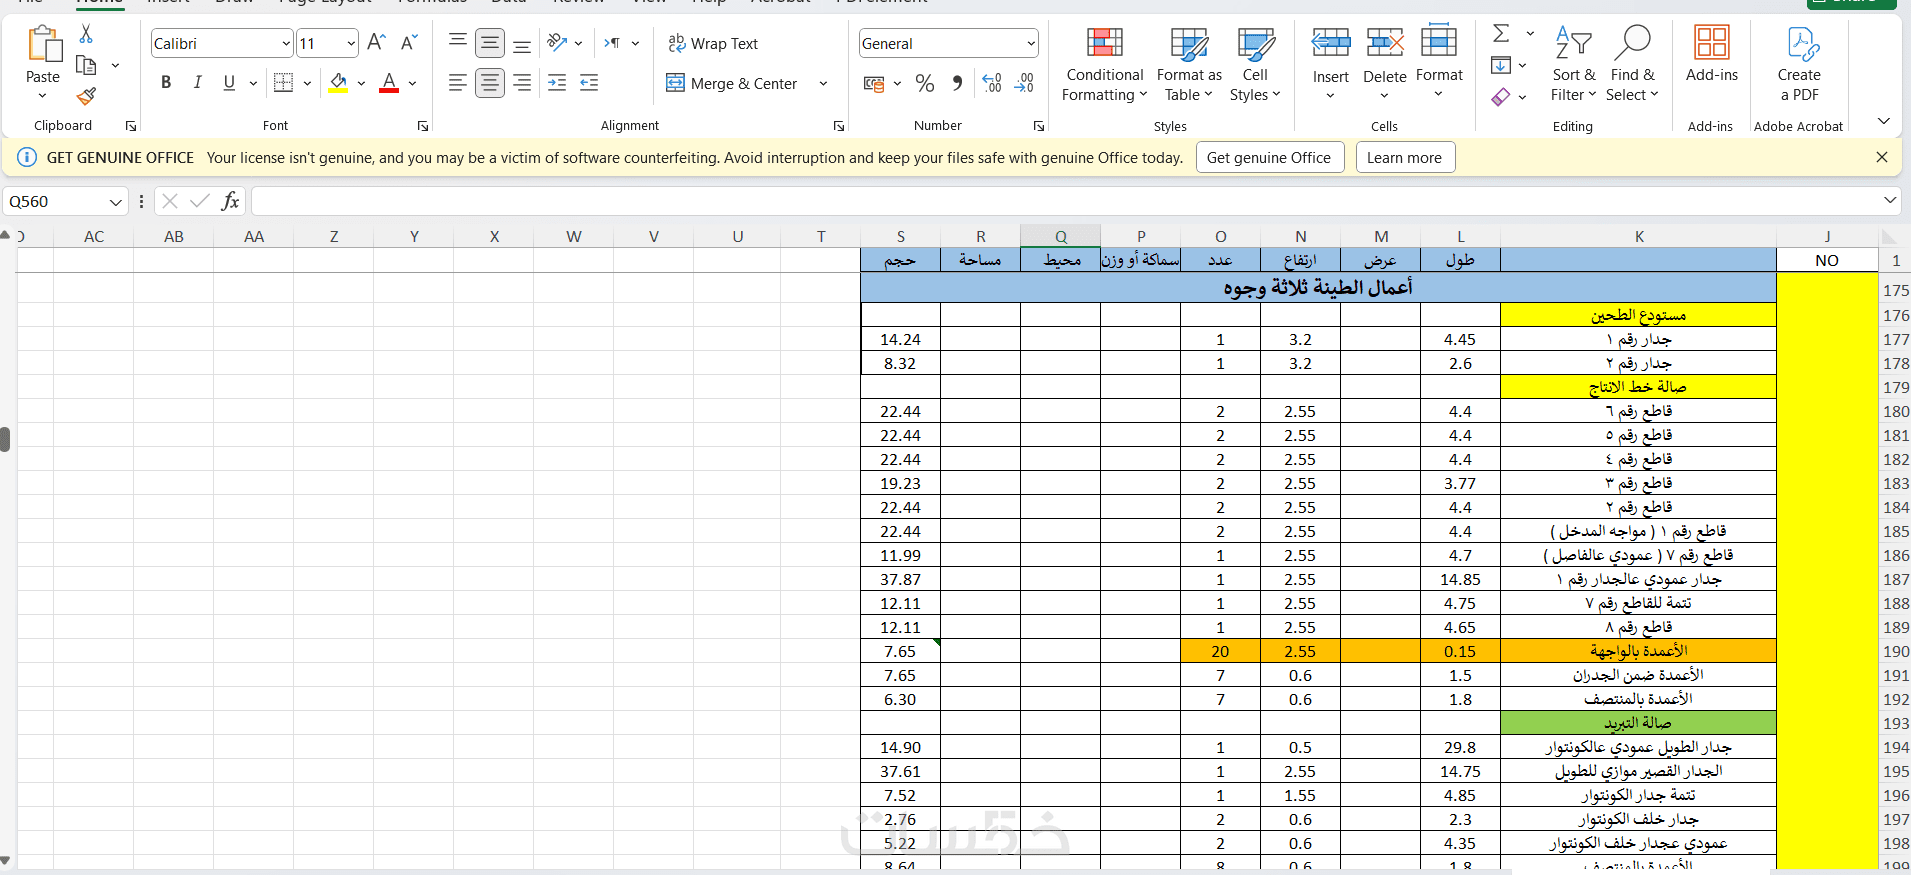Expand the General number format dropdown

1030,43
